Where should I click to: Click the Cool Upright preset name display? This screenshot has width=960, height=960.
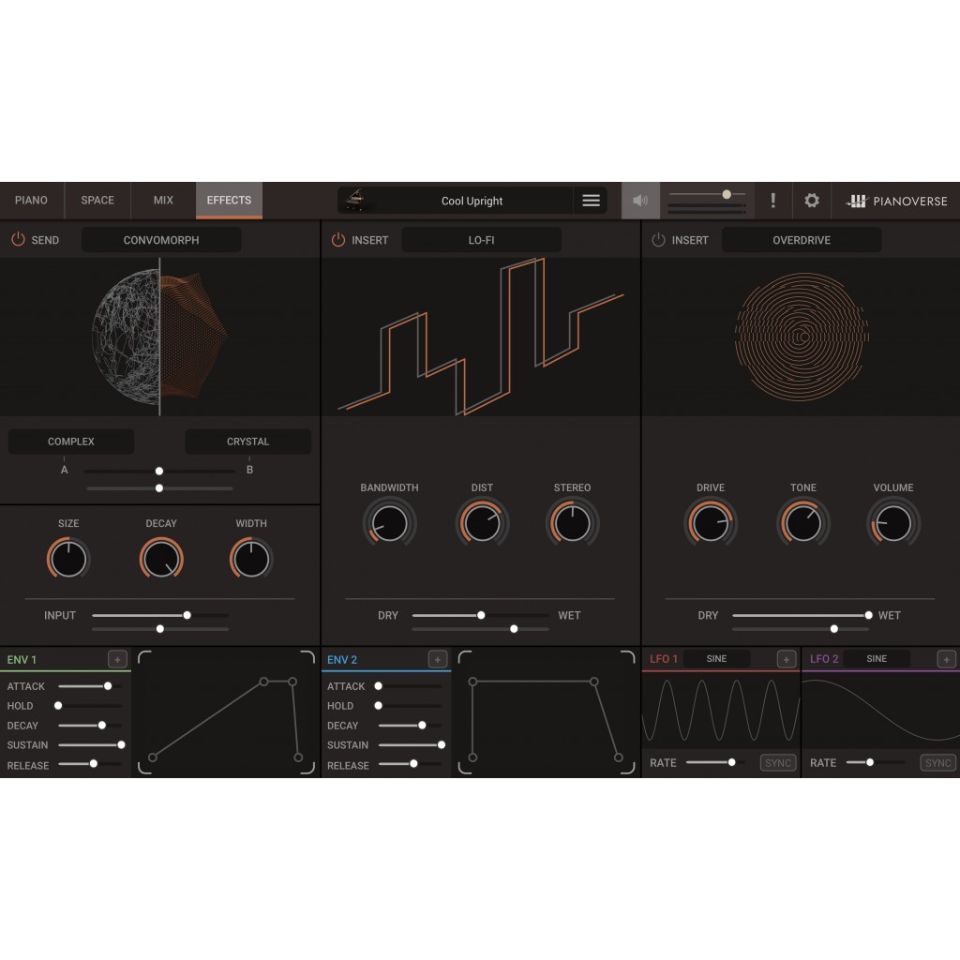click(472, 201)
